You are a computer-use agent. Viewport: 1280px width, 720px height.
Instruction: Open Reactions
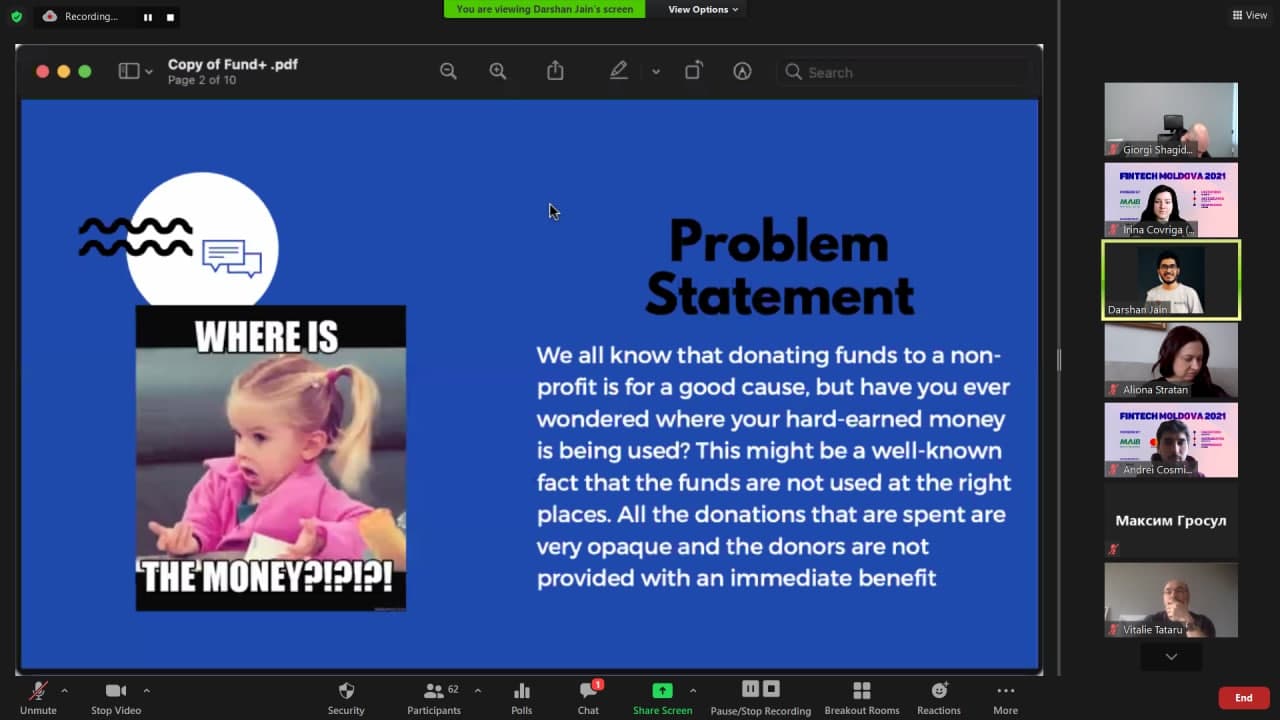pyautogui.click(x=939, y=697)
